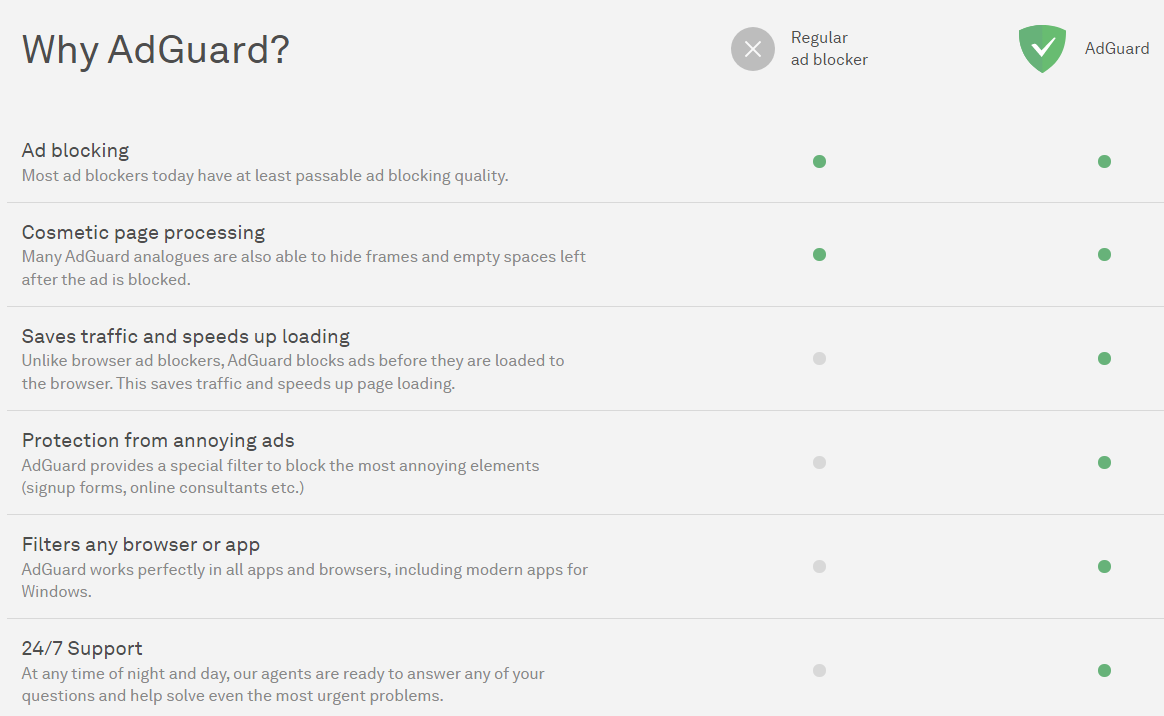Image resolution: width=1164 pixels, height=716 pixels.
Task: Click AdGuard's green dot for Filters any browser
Action: click(1105, 566)
